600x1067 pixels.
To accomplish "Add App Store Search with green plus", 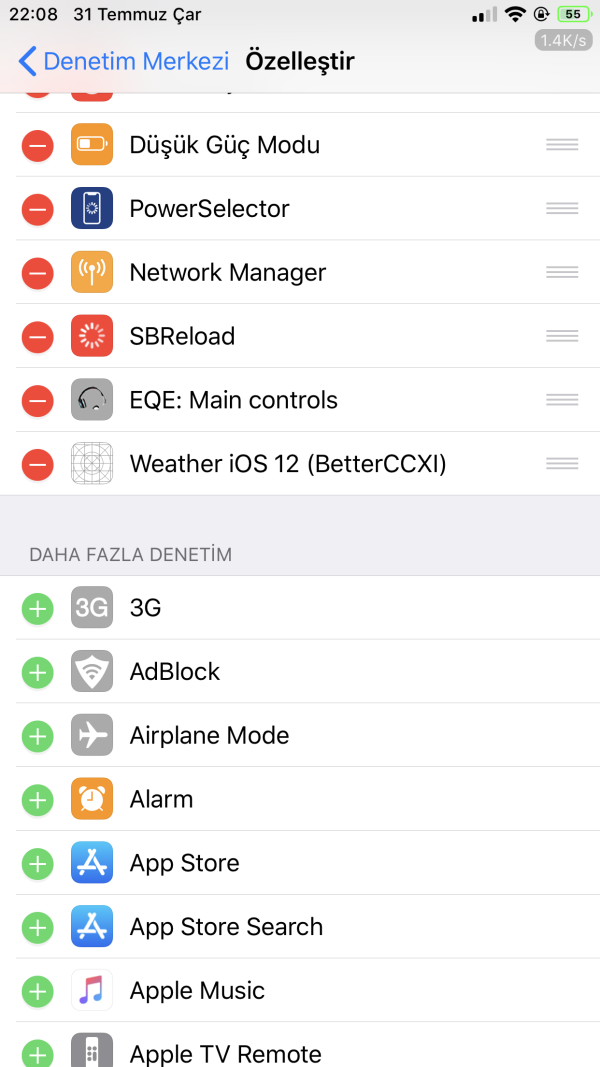I will click(x=37, y=927).
